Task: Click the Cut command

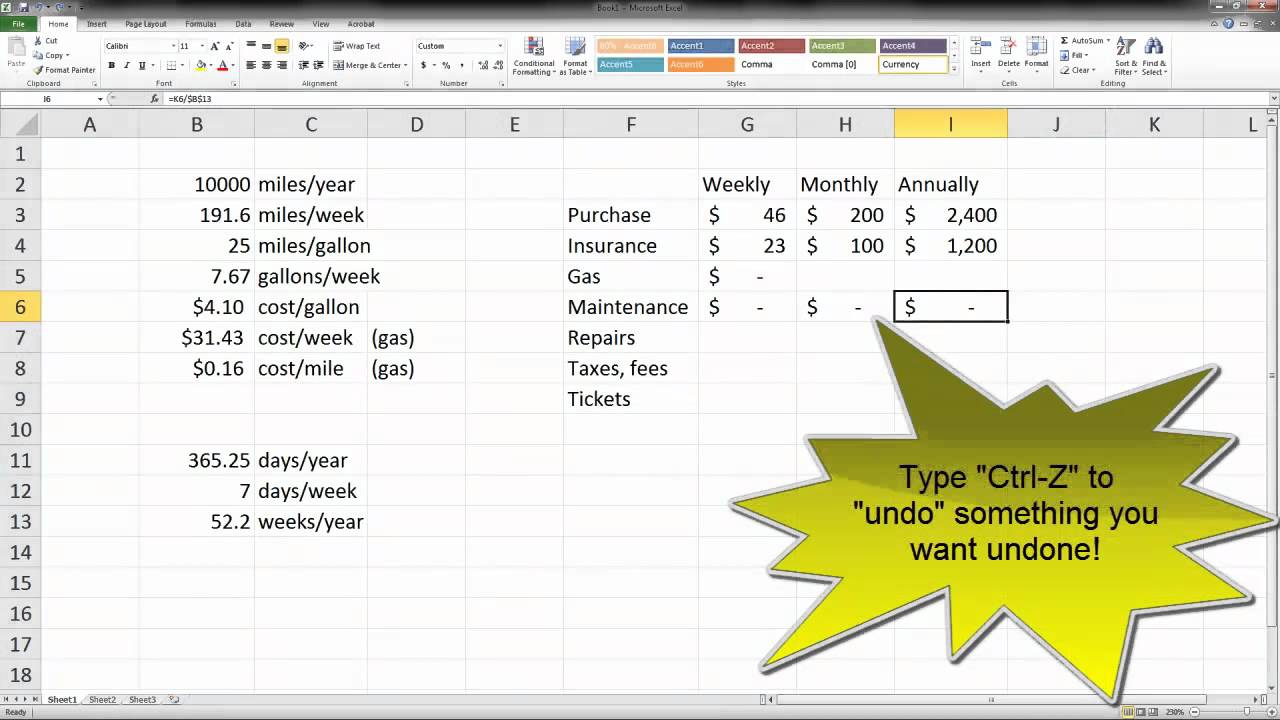Action: coord(45,41)
